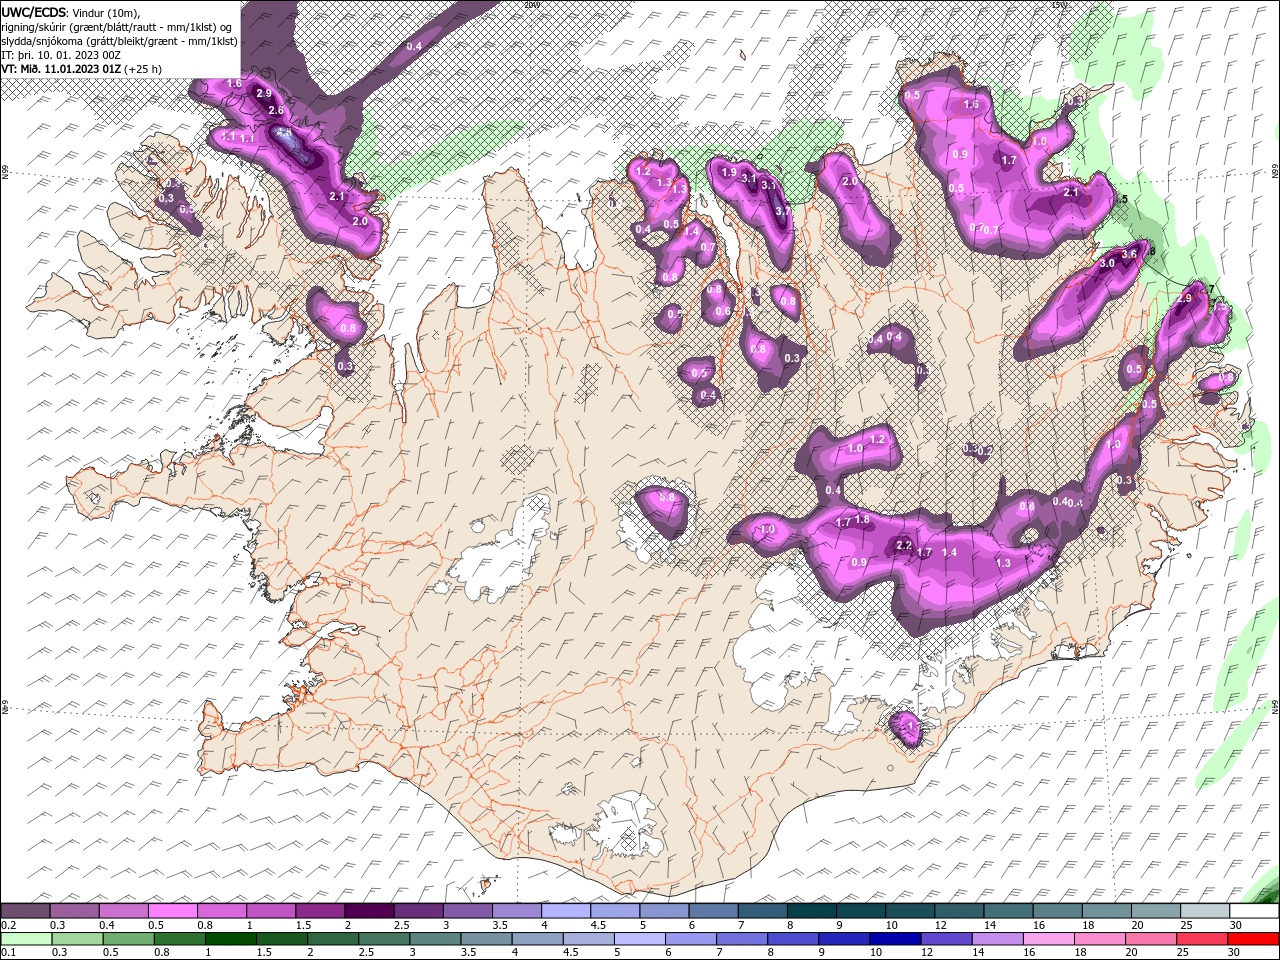Click the 'slydda/snjókoma (grátt/bleikt/grænt' legend text line

120,41
